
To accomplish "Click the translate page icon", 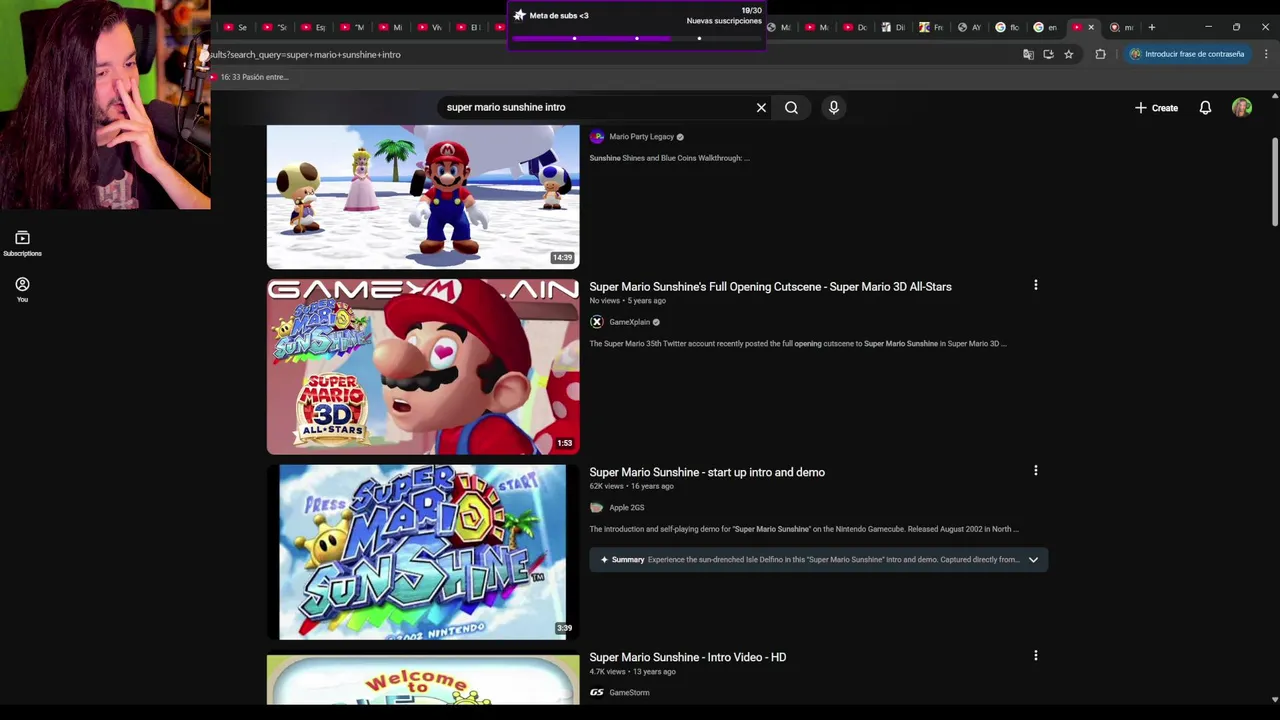I will [x=1028, y=54].
